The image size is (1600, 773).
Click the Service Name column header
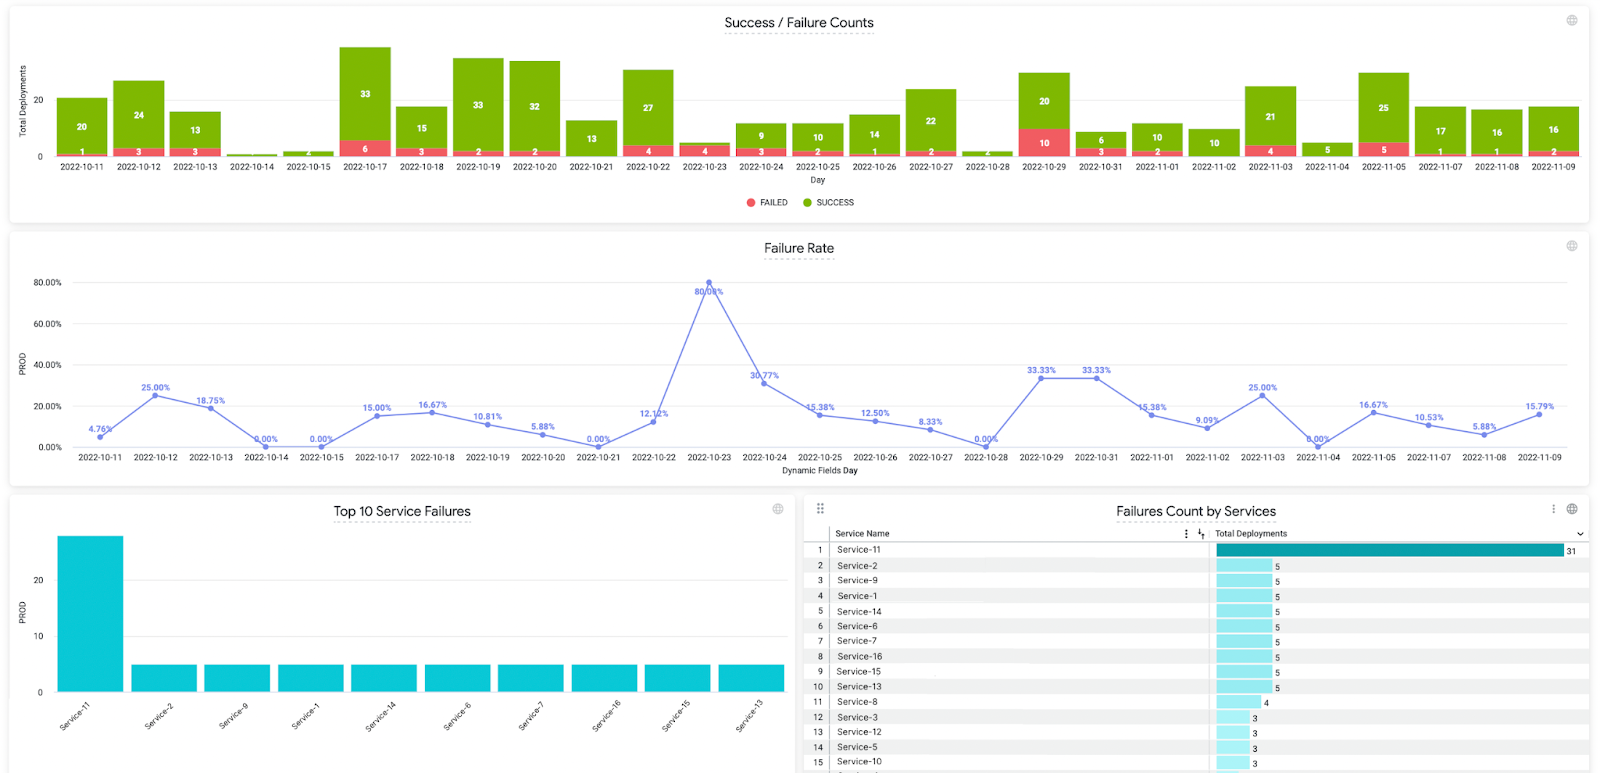click(x=862, y=534)
